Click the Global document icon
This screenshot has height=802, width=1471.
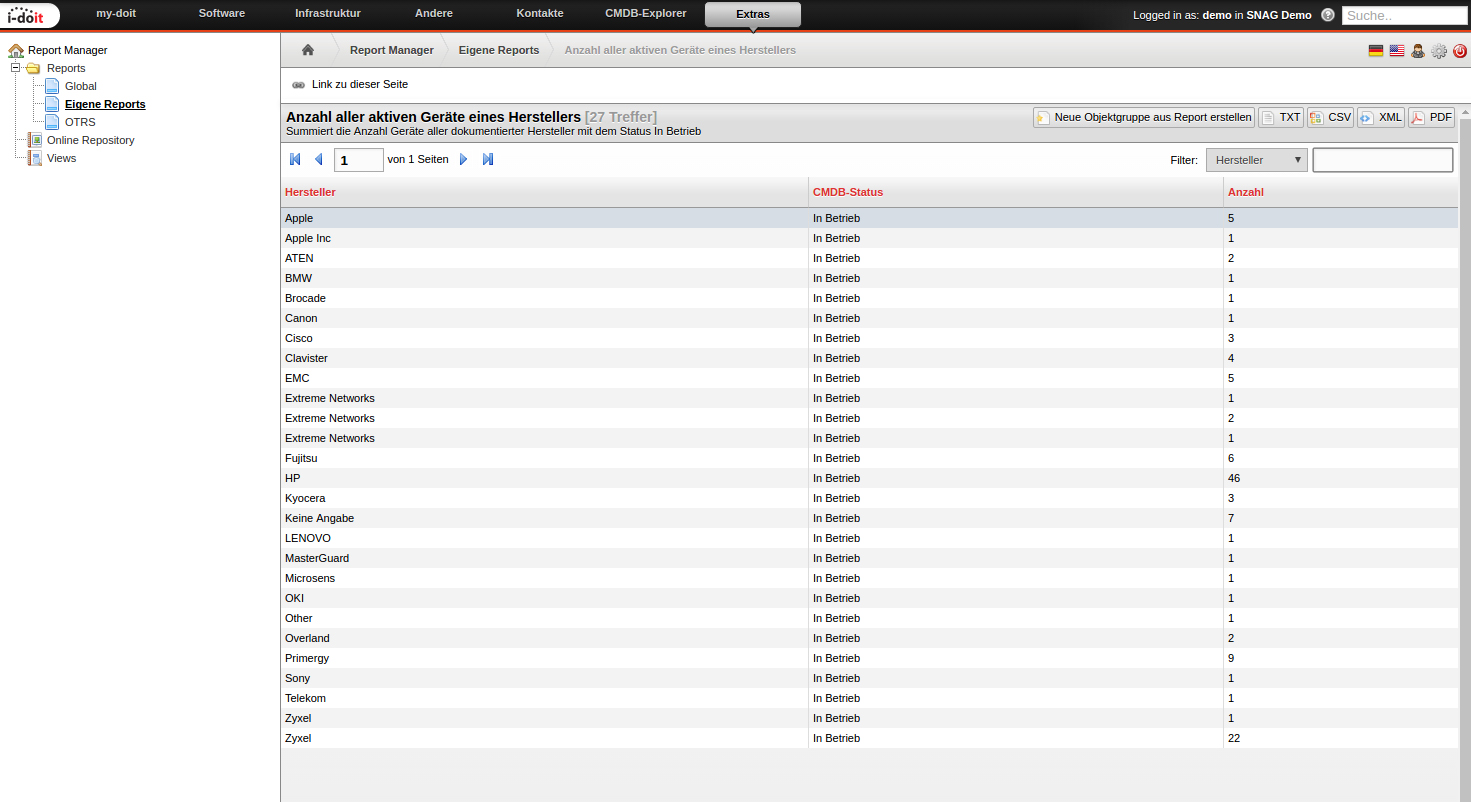pos(52,86)
